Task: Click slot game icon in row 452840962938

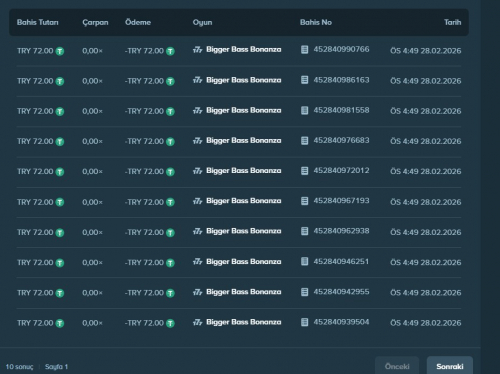Action: [198, 231]
